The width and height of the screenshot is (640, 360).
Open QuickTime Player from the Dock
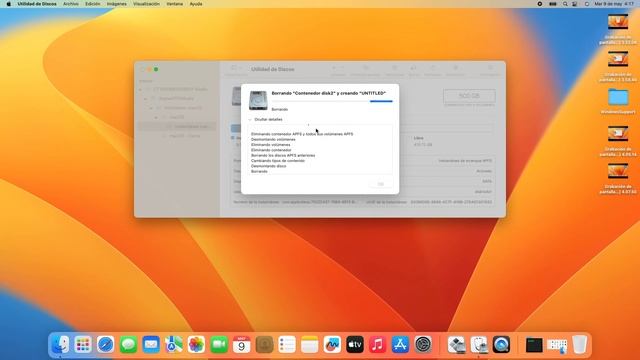pyautogui.click(x=501, y=344)
